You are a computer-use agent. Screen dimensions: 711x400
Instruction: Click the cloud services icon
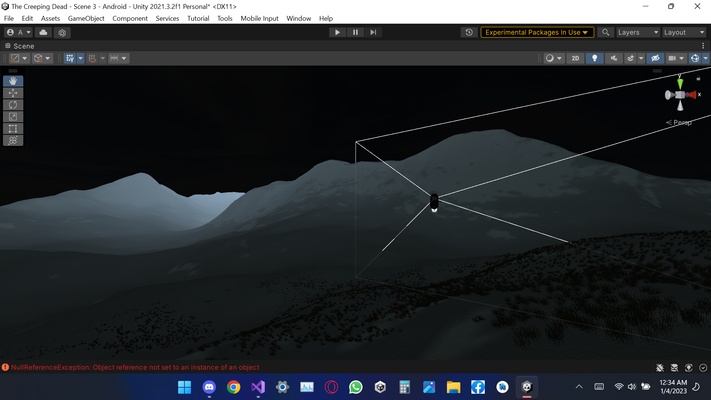pyautogui.click(x=44, y=32)
